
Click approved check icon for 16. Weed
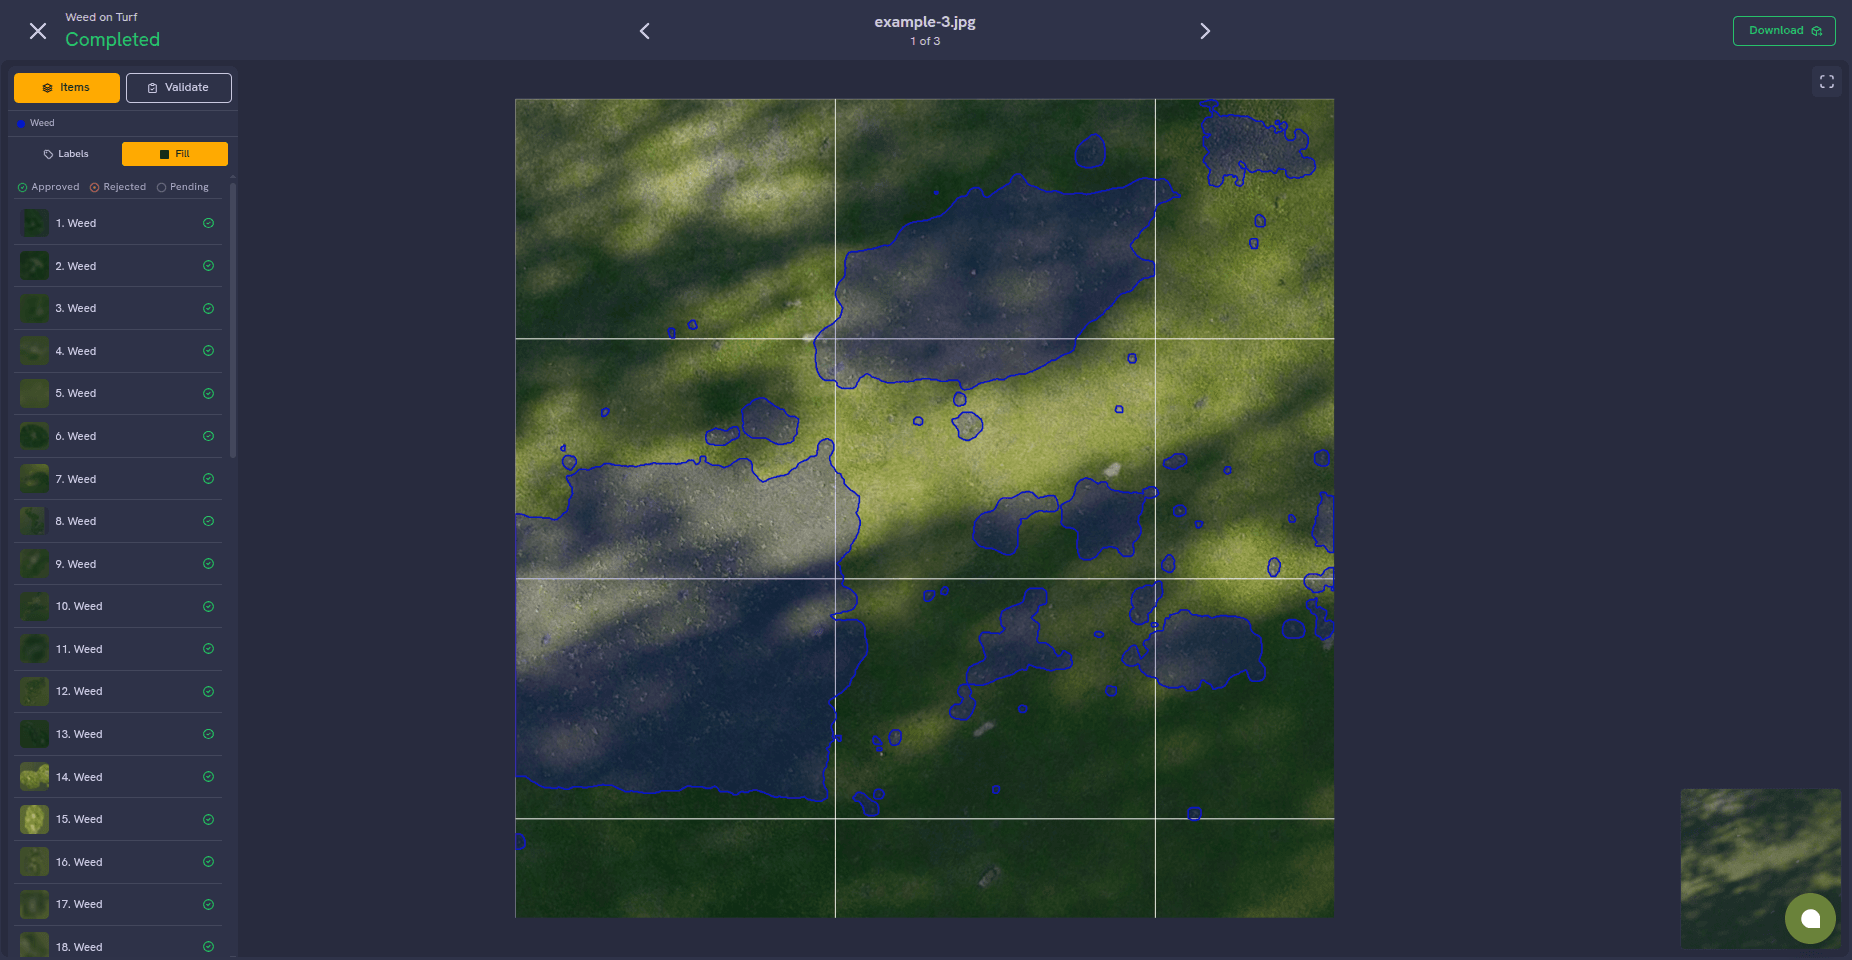208,862
